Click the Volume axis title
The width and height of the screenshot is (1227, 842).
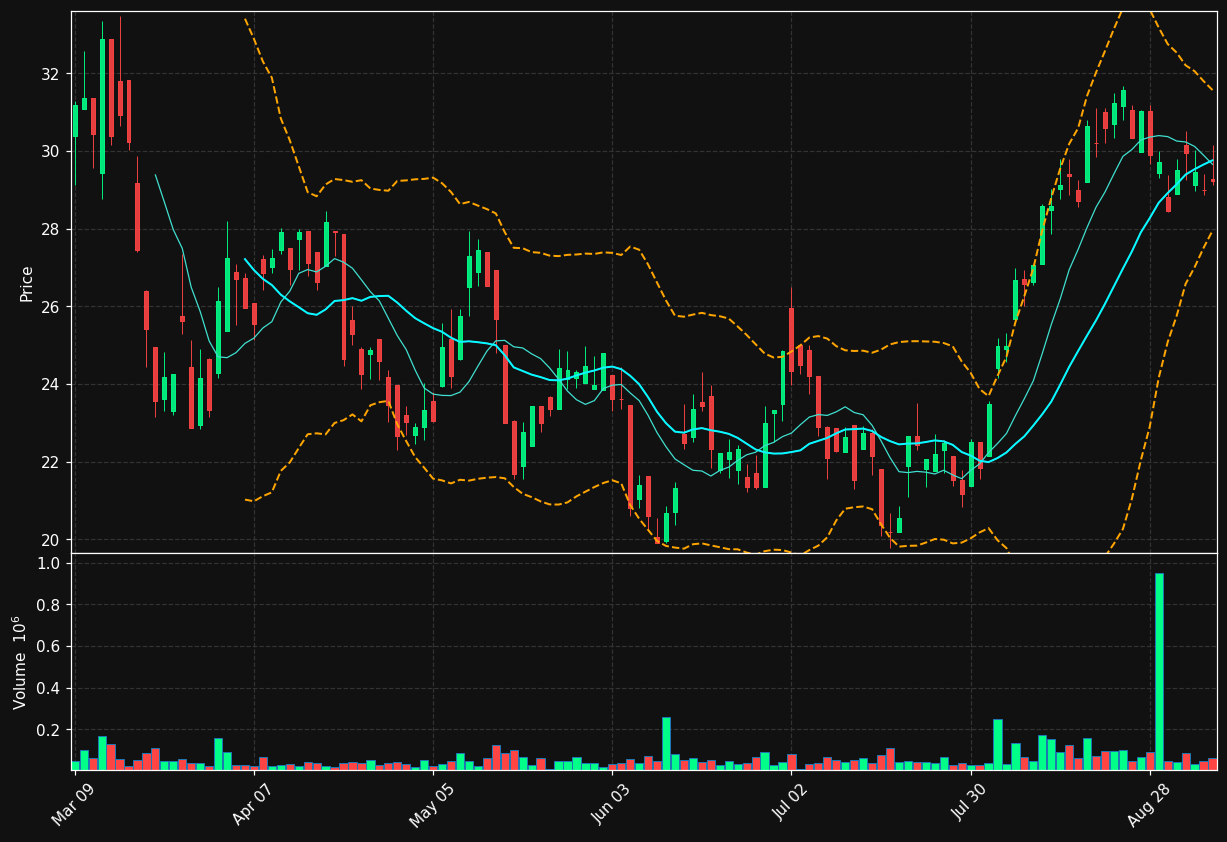coord(20,662)
